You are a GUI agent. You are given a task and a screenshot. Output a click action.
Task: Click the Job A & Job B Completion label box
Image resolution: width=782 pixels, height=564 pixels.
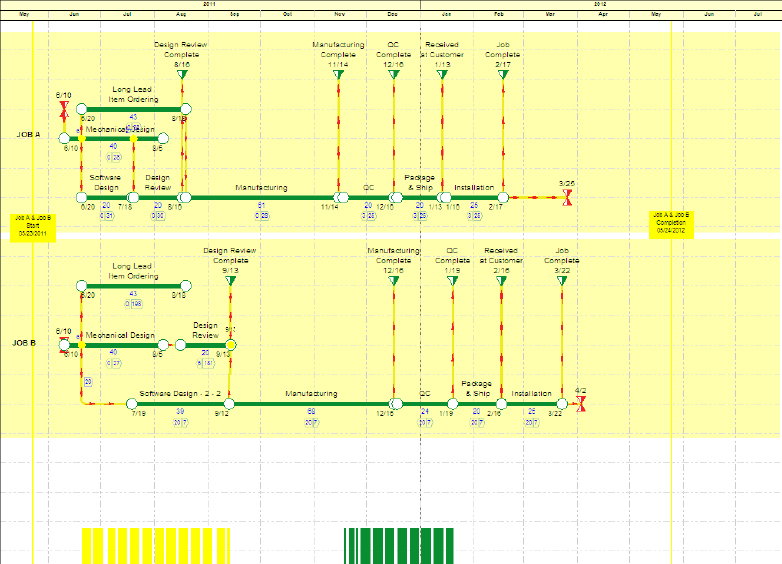[x=671, y=223]
